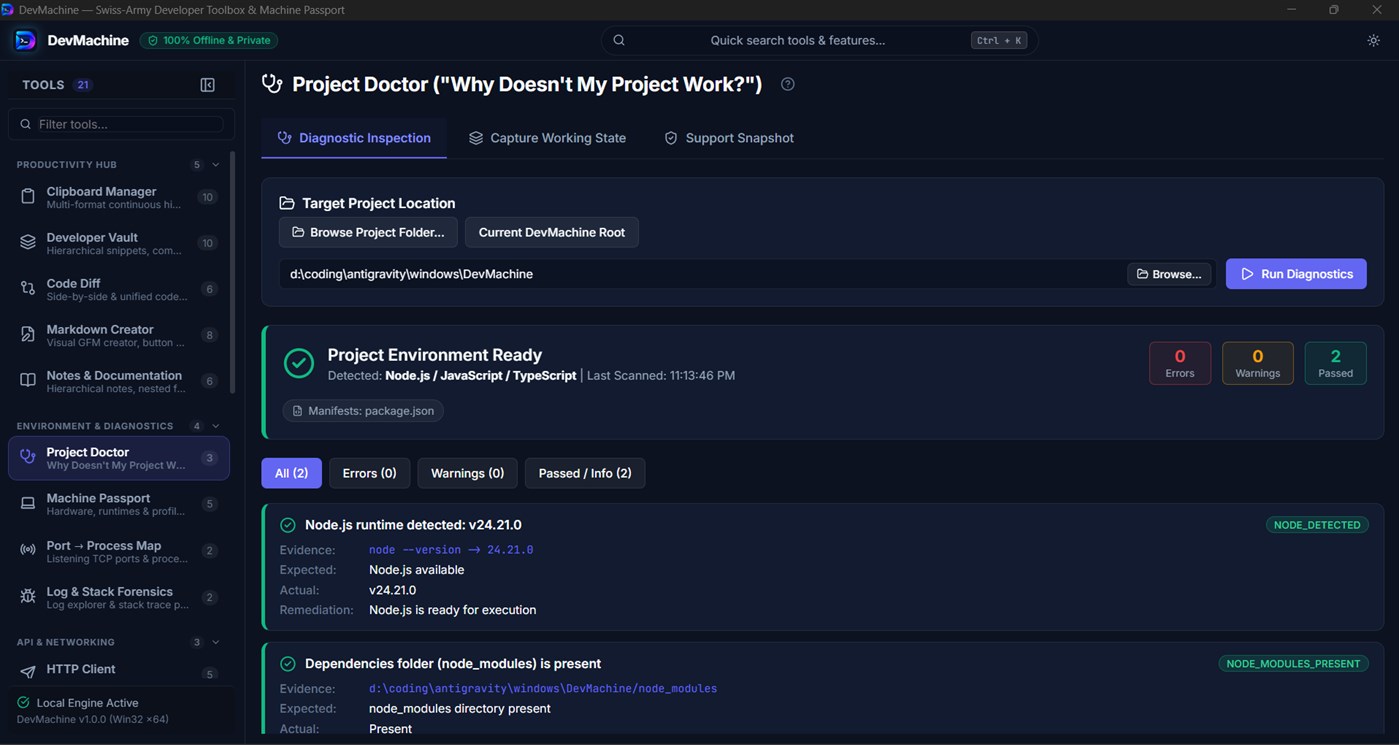
Task: Filter results by Warnings (0)
Action: click(x=467, y=473)
